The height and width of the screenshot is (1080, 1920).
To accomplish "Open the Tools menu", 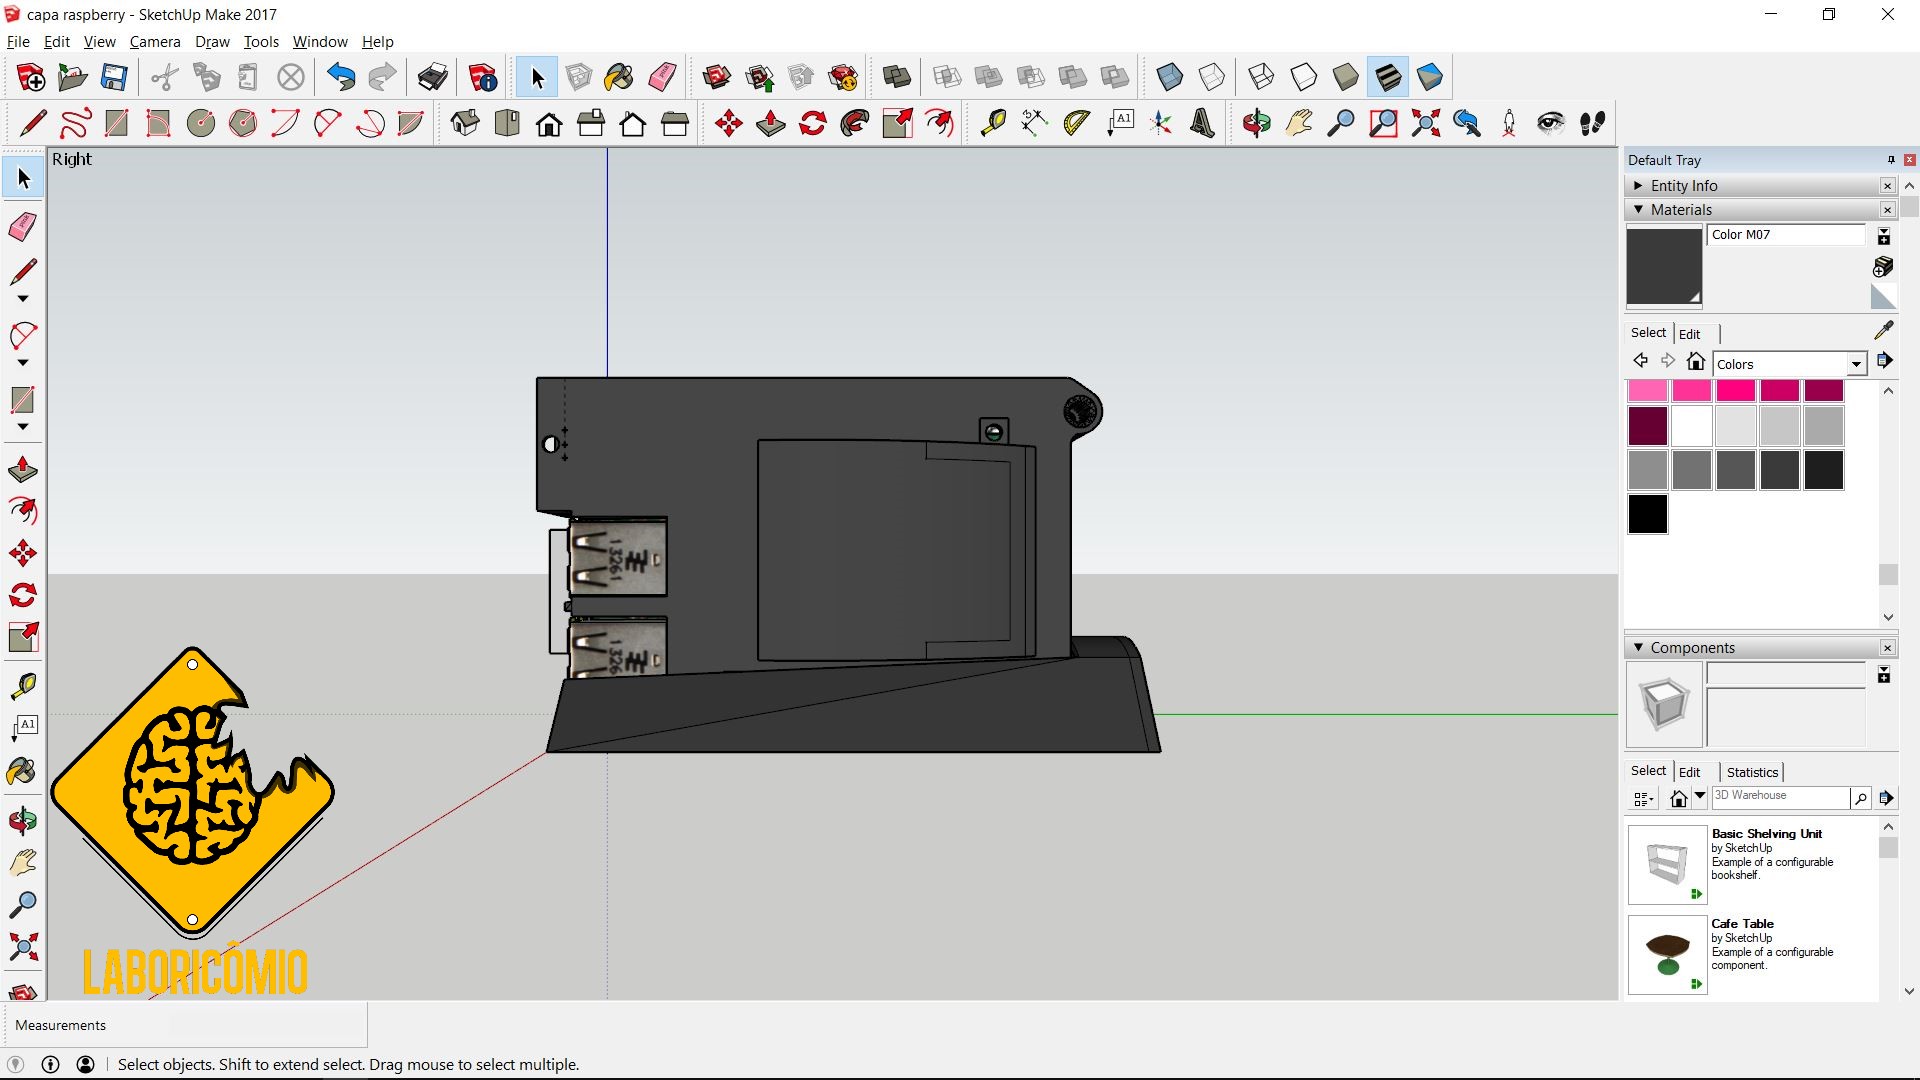I will (x=261, y=42).
